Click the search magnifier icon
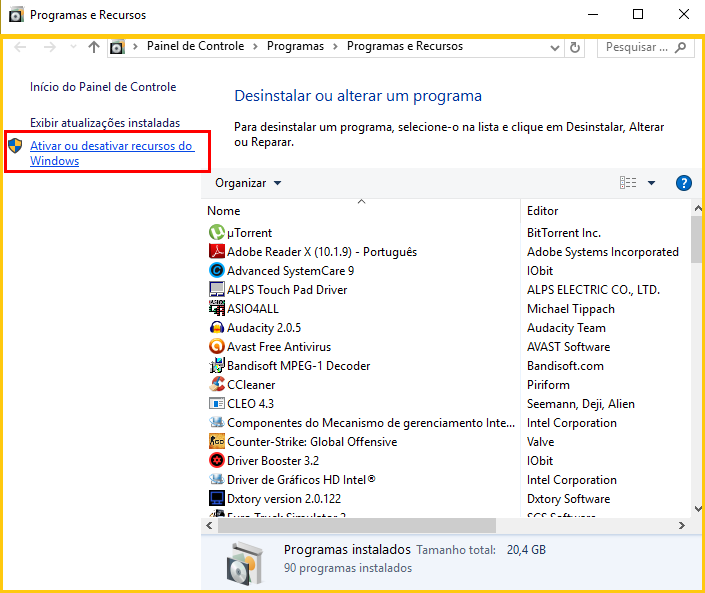The image size is (705, 593). [681, 47]
